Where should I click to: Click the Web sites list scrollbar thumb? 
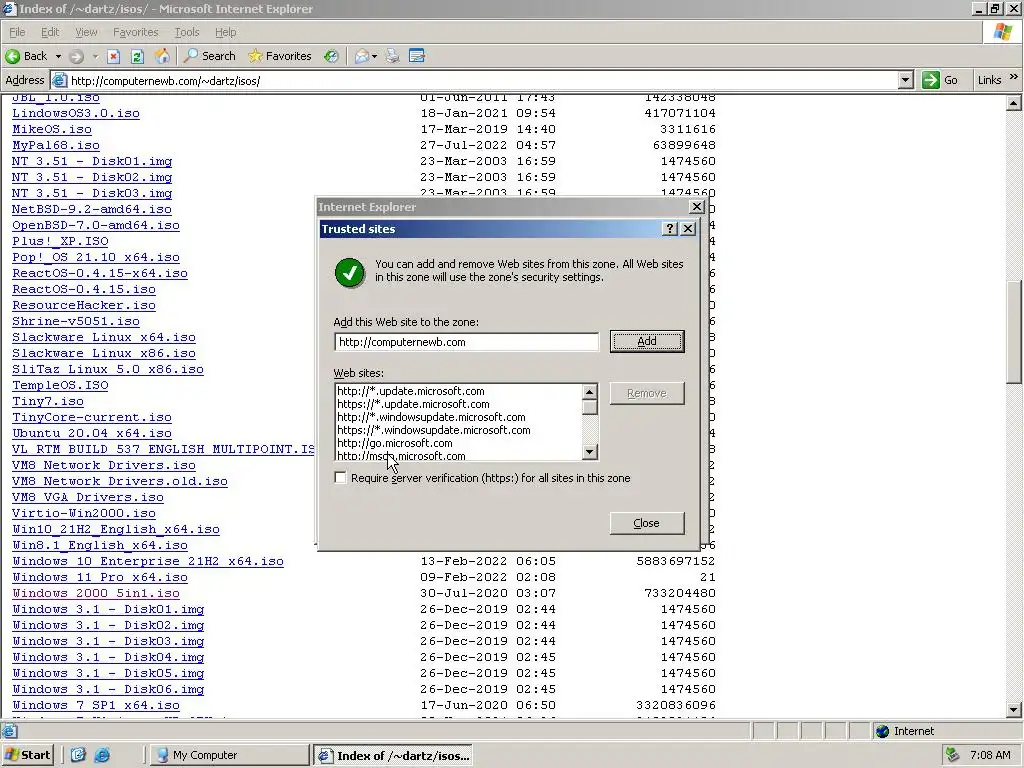[x=590, y=407]
